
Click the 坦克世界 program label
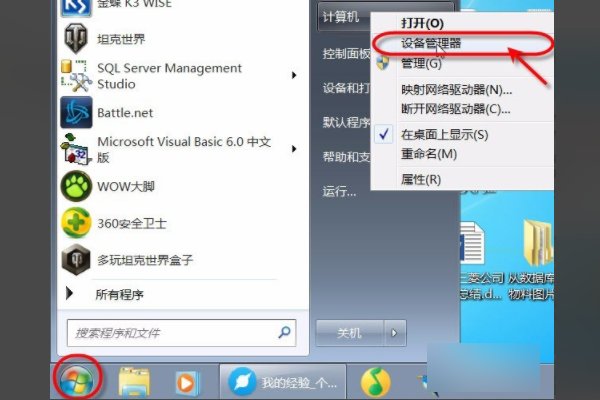pyautogui.click(x=121, y=39)
